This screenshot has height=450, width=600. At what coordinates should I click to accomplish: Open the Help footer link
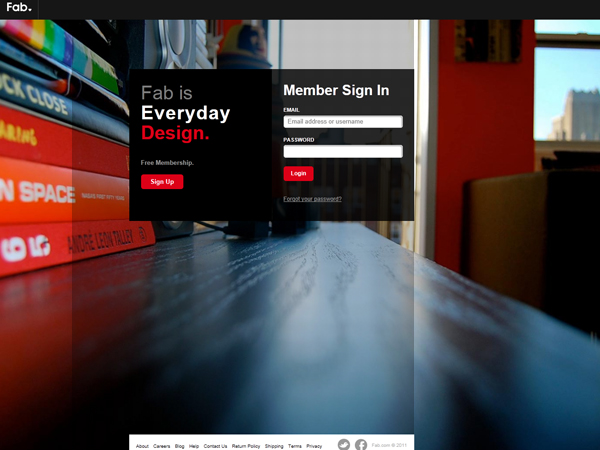tap(194, 446)
